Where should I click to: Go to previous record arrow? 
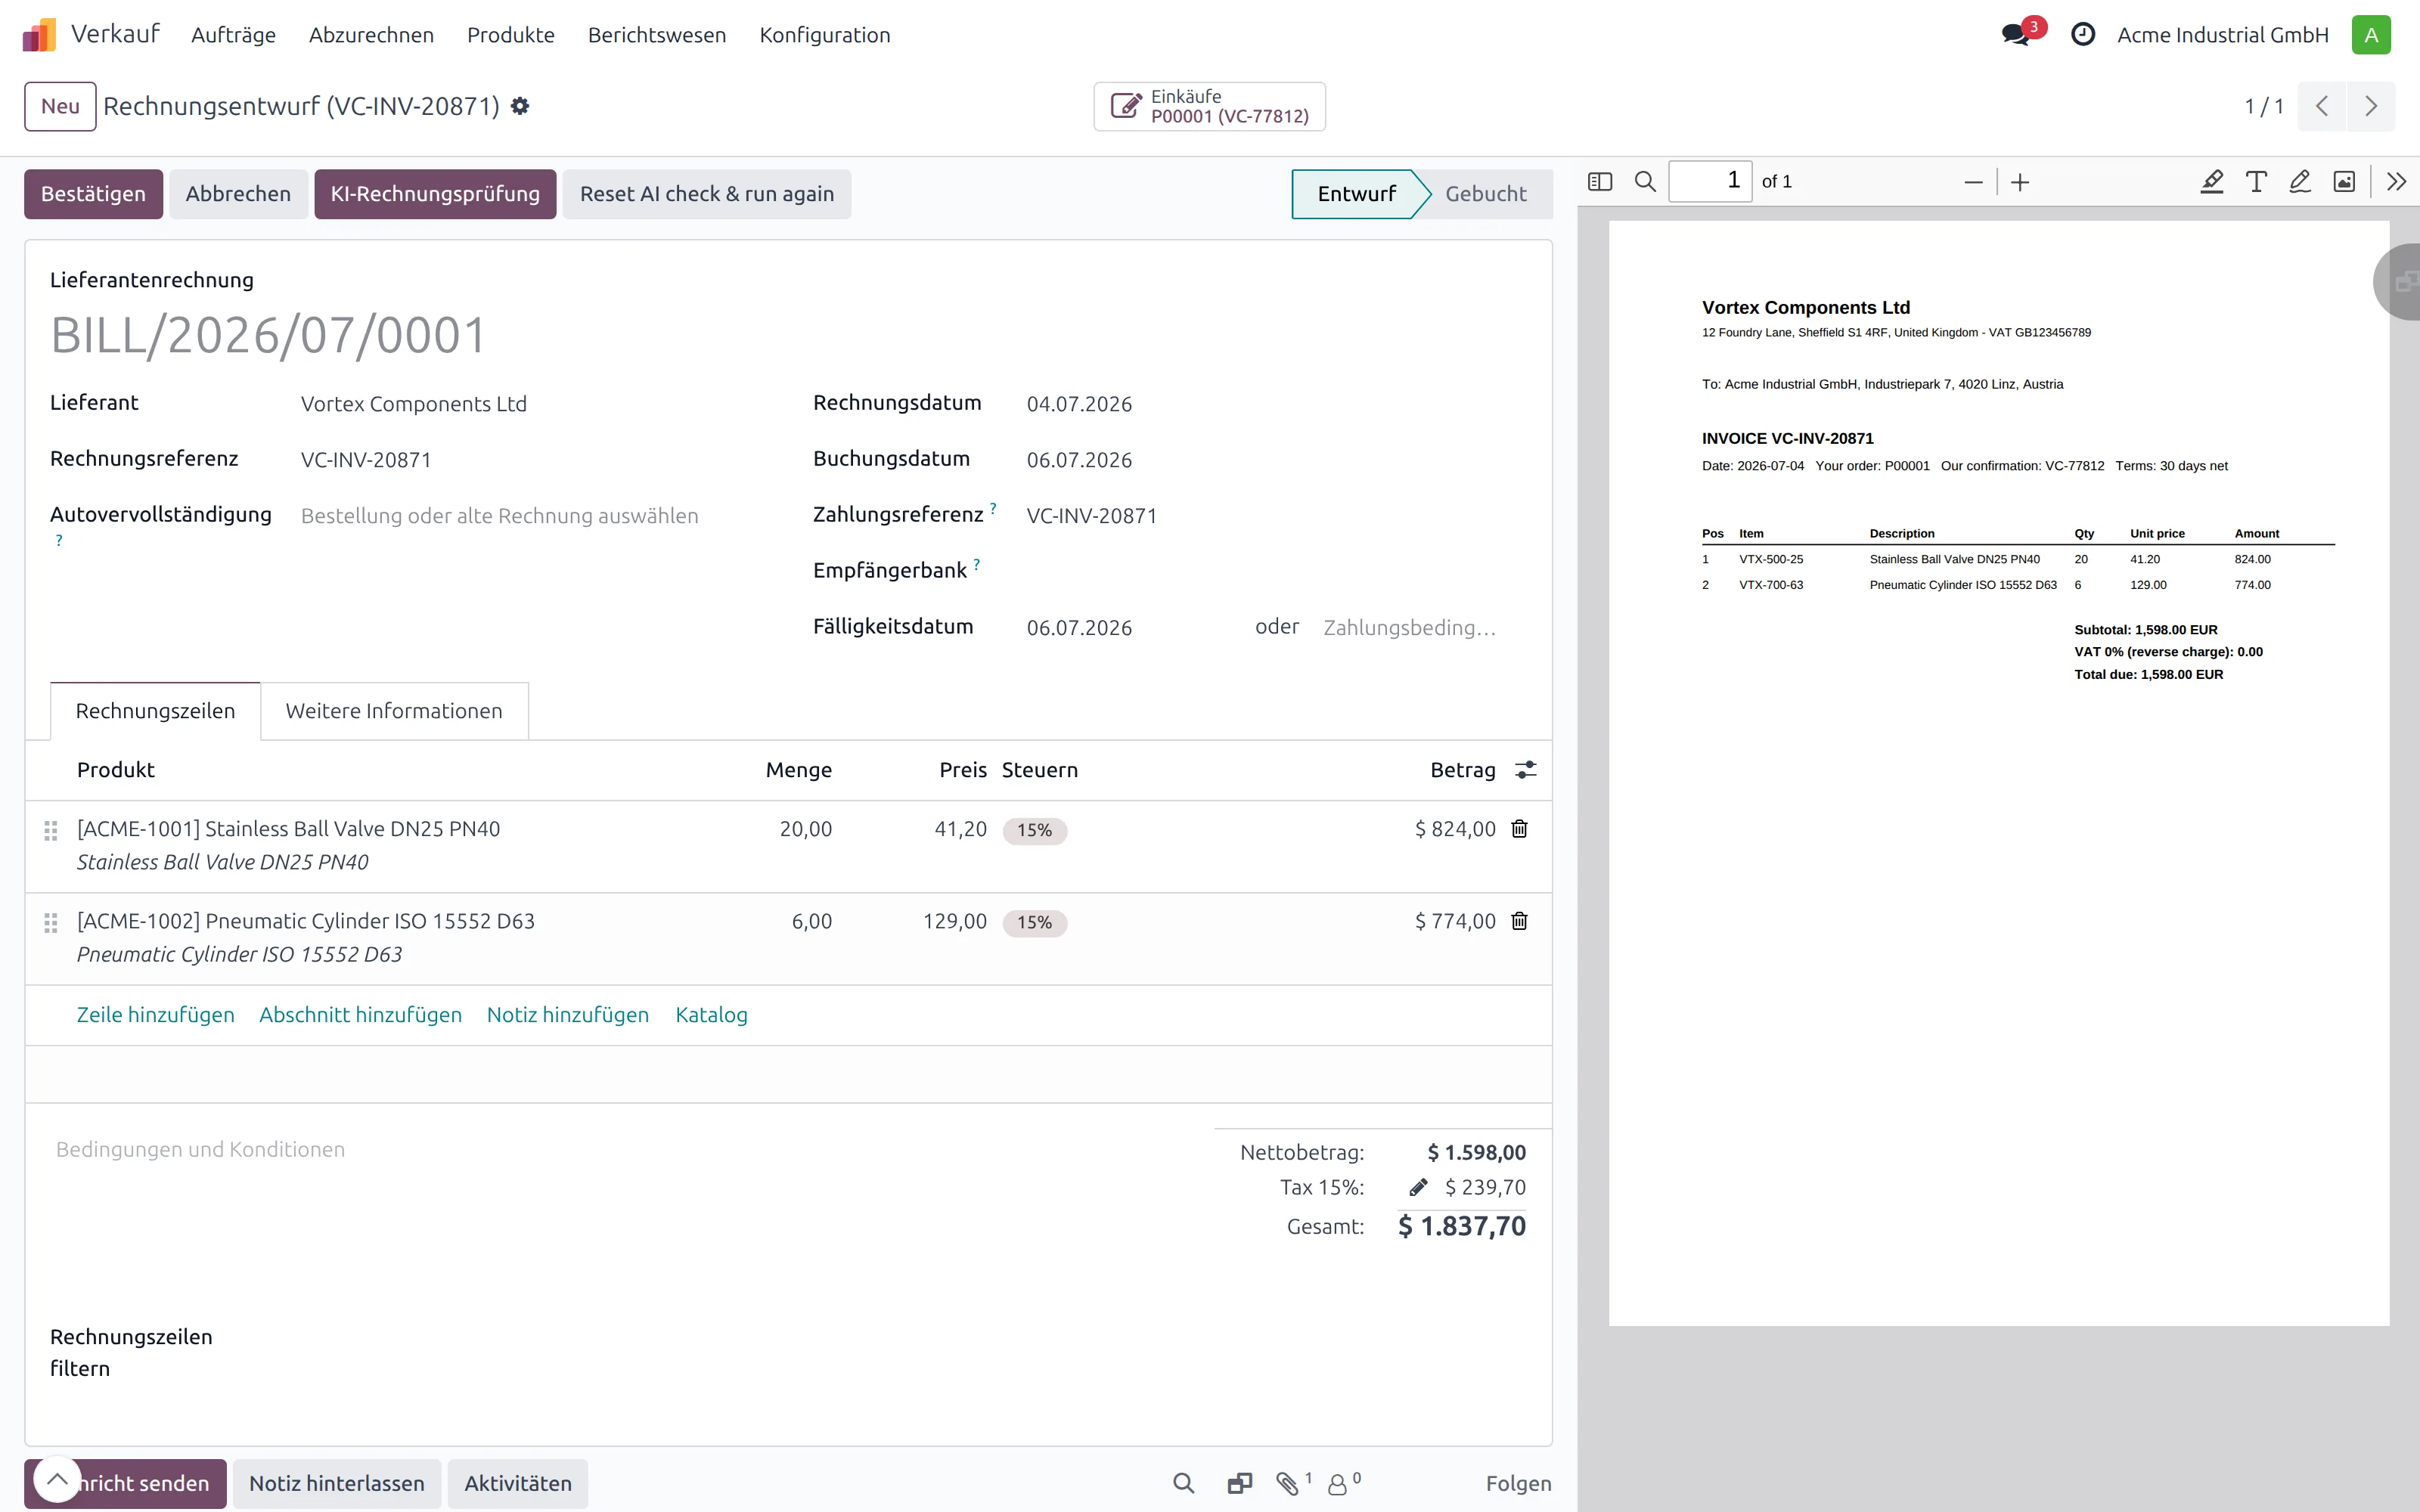(x=2322, y=106)
